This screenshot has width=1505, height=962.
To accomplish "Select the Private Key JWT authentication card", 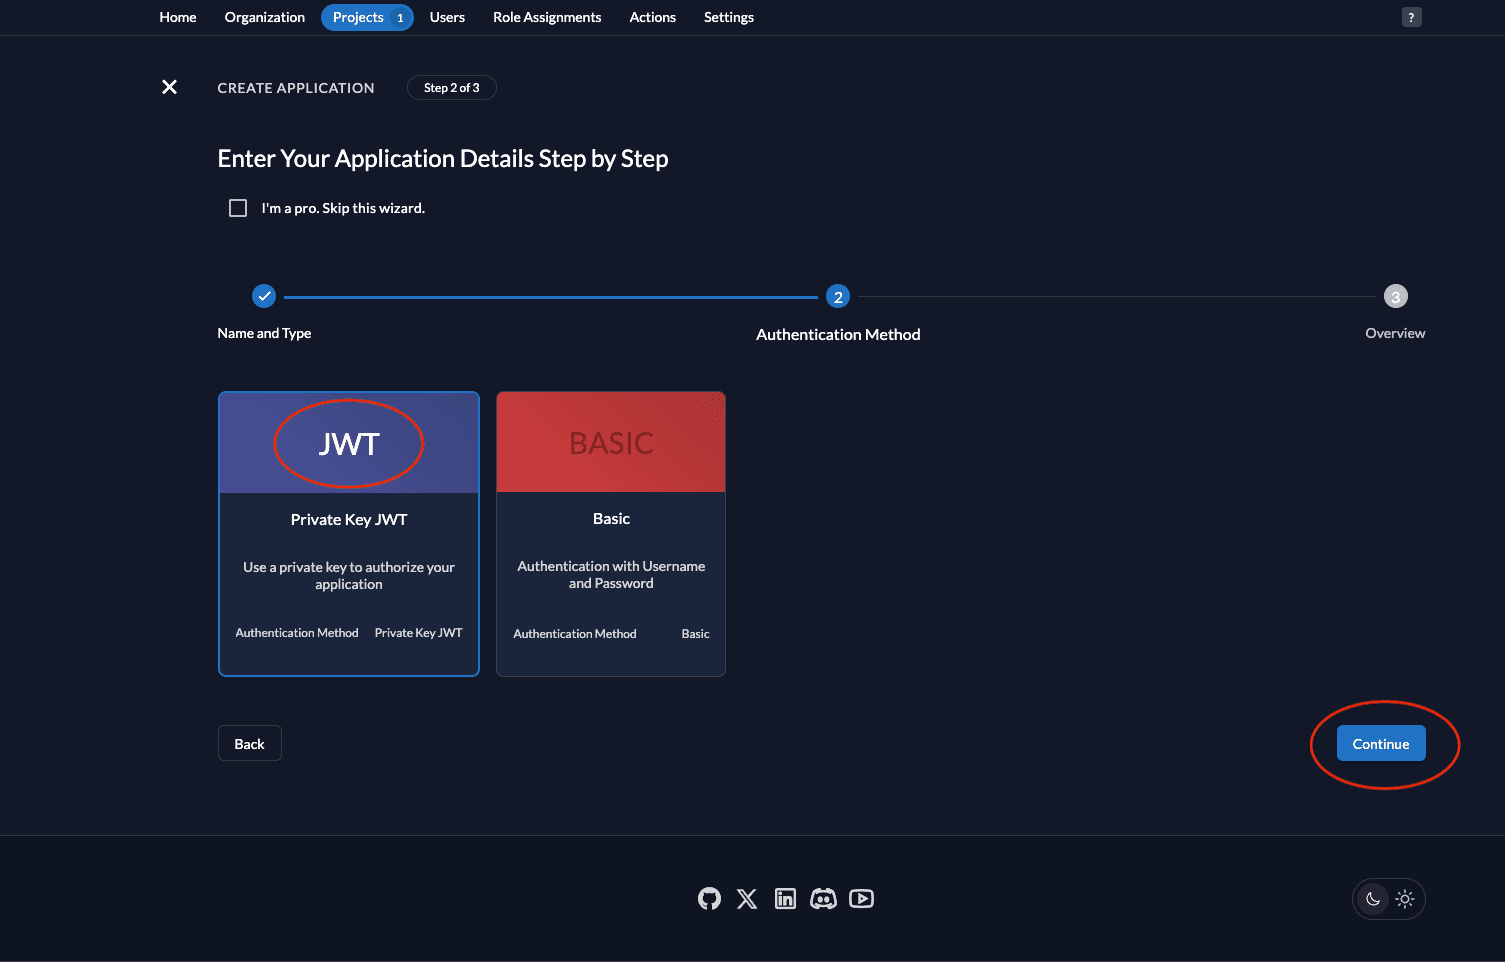I will click(x=349, y=534).
